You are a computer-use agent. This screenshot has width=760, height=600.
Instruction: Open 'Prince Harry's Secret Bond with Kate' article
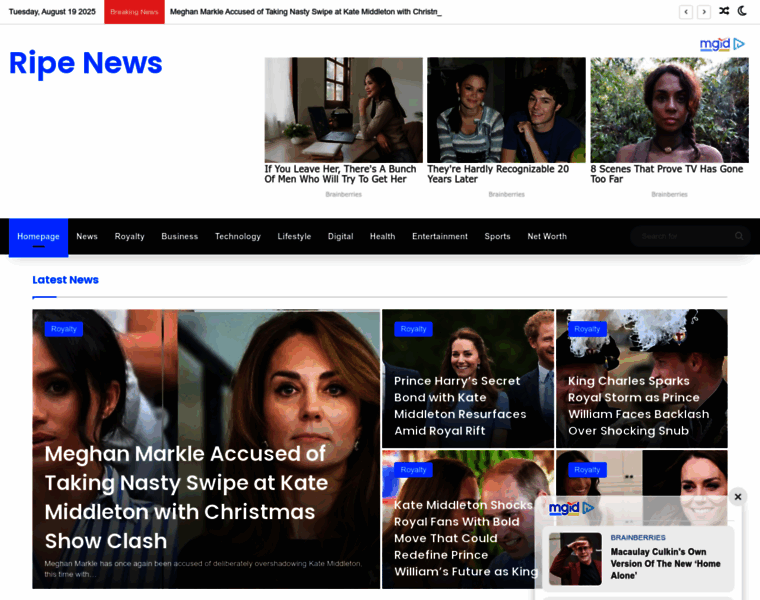pos(460,406)
